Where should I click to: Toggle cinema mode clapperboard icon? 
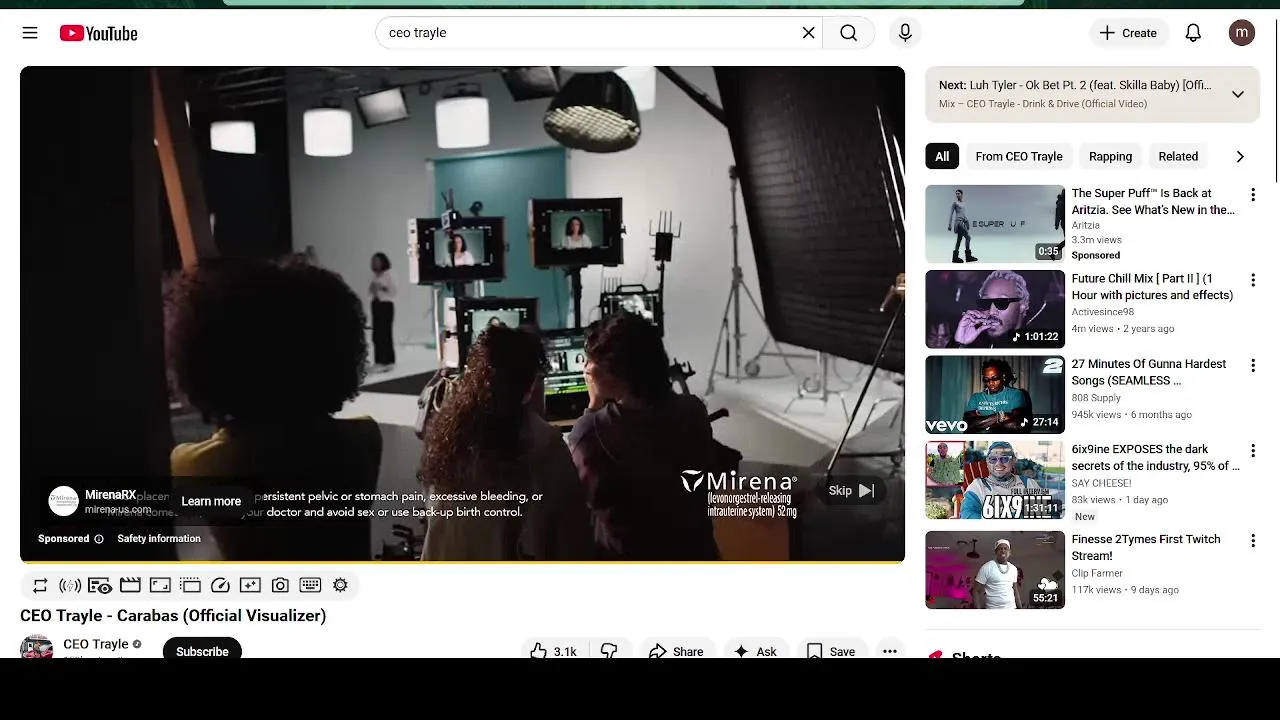130,585
